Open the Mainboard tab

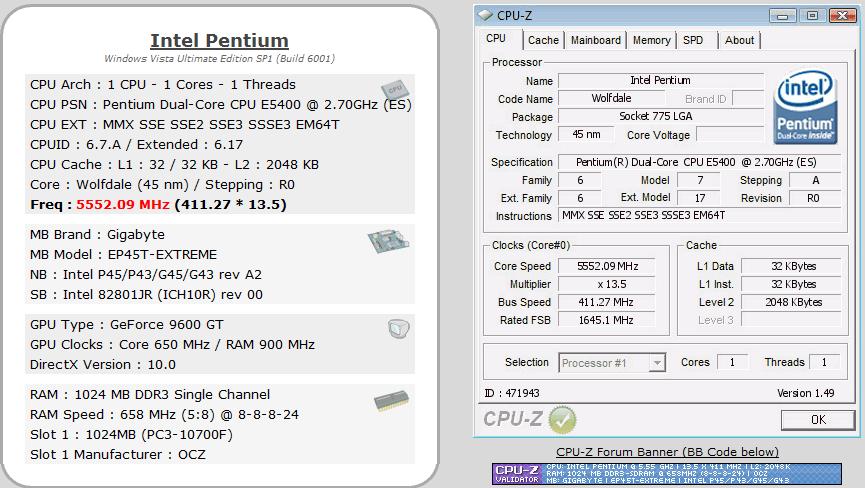pyautogui.click(x=596, y=40)
